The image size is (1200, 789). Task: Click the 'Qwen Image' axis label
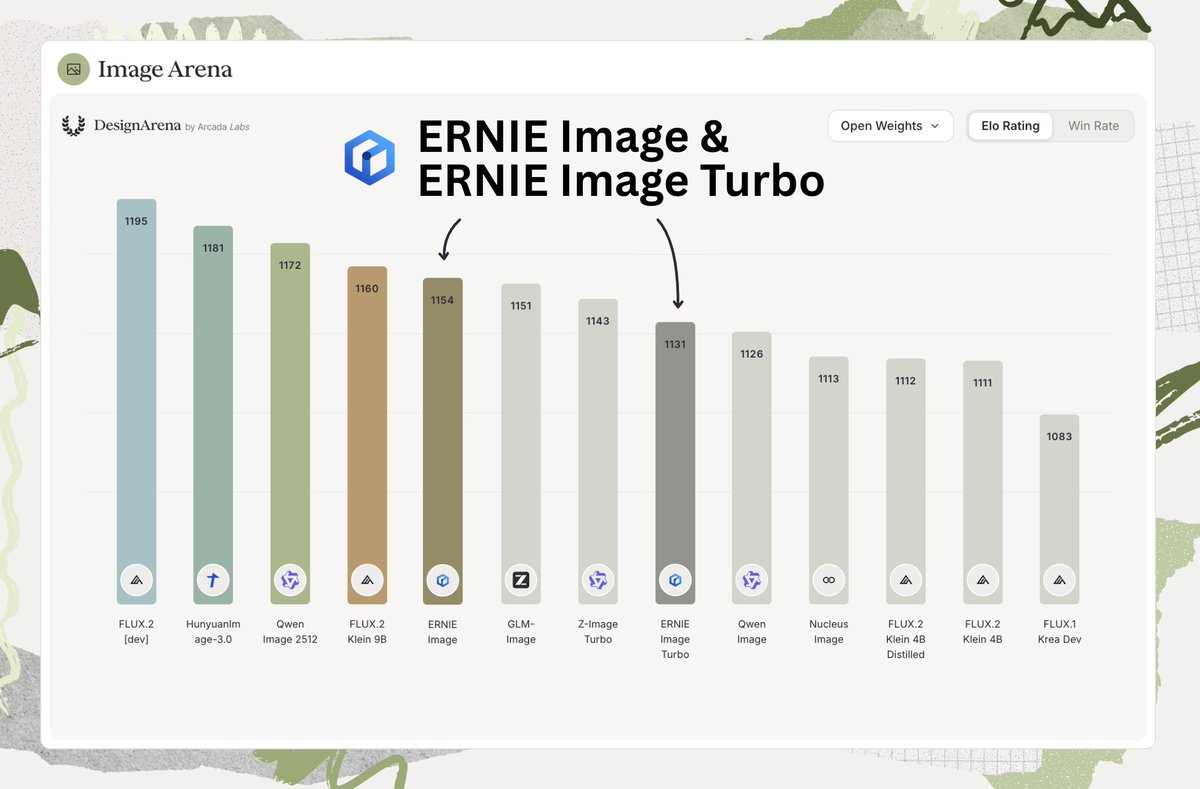coord(752,632)
